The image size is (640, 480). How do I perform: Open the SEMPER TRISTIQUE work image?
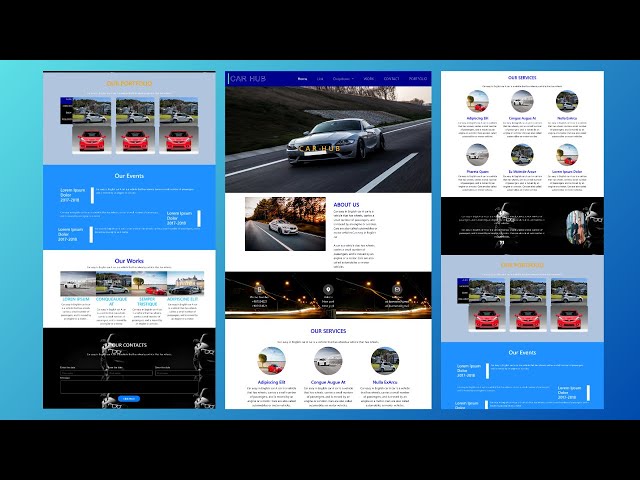pyautogui.click(x=149, y=284)
